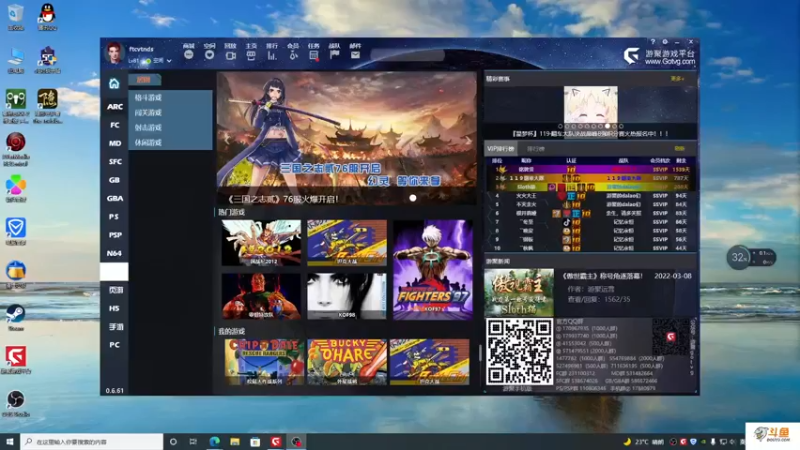The image size is (800, 450).
Task: Open the Steam desktop shortcut
Action: click(15, 317)
